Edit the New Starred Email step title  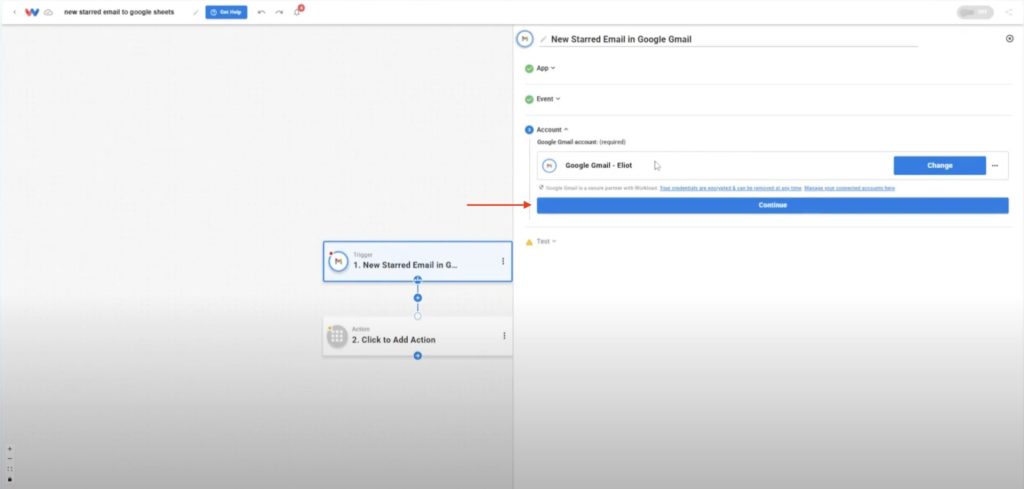pyautogui.click(x=621, y=39)
